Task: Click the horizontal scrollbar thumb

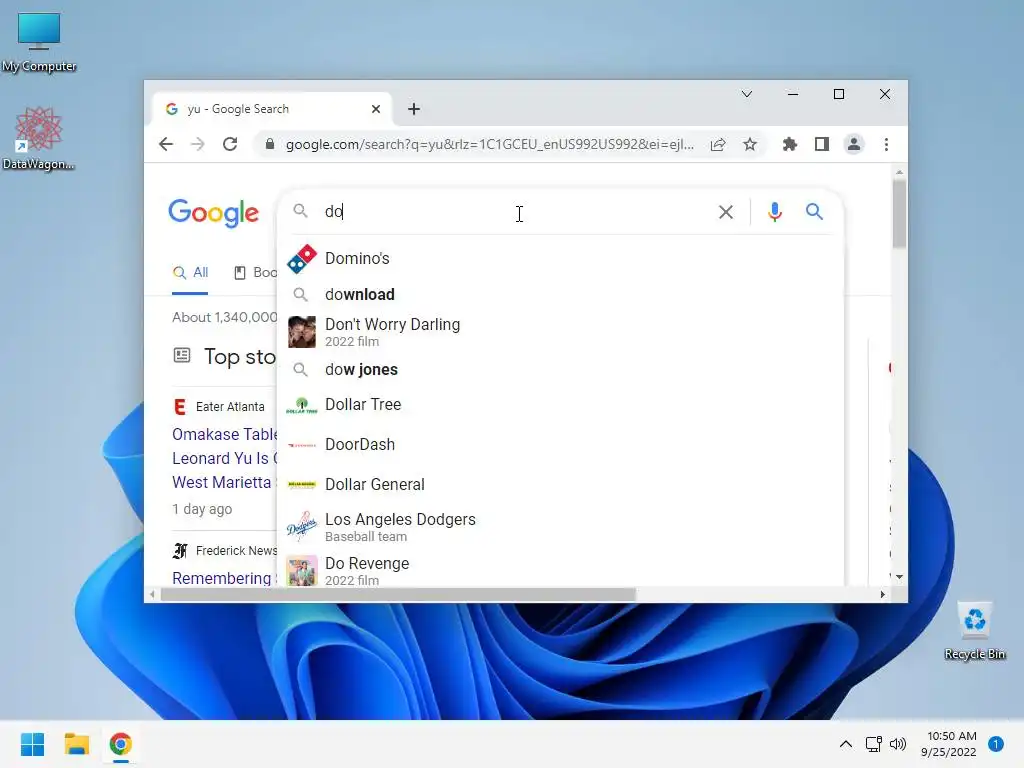Action: pyautogui.click(x=398, y=594)
